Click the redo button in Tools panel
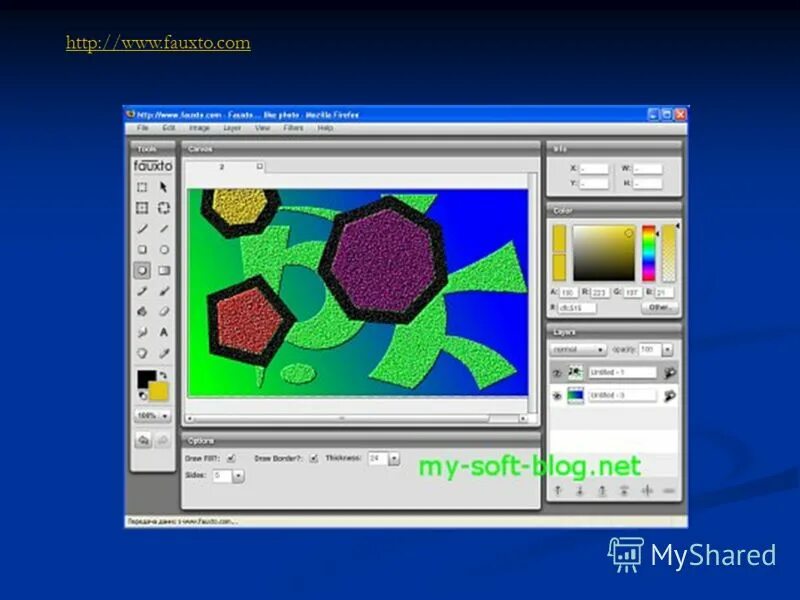The width and height of the screenshot is (800, 600). tap(162, 440)
